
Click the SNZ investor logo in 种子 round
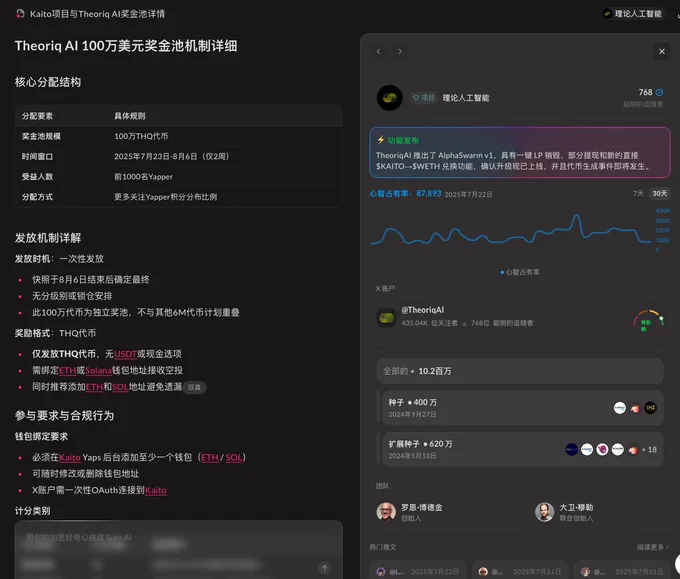pos(650,408)
